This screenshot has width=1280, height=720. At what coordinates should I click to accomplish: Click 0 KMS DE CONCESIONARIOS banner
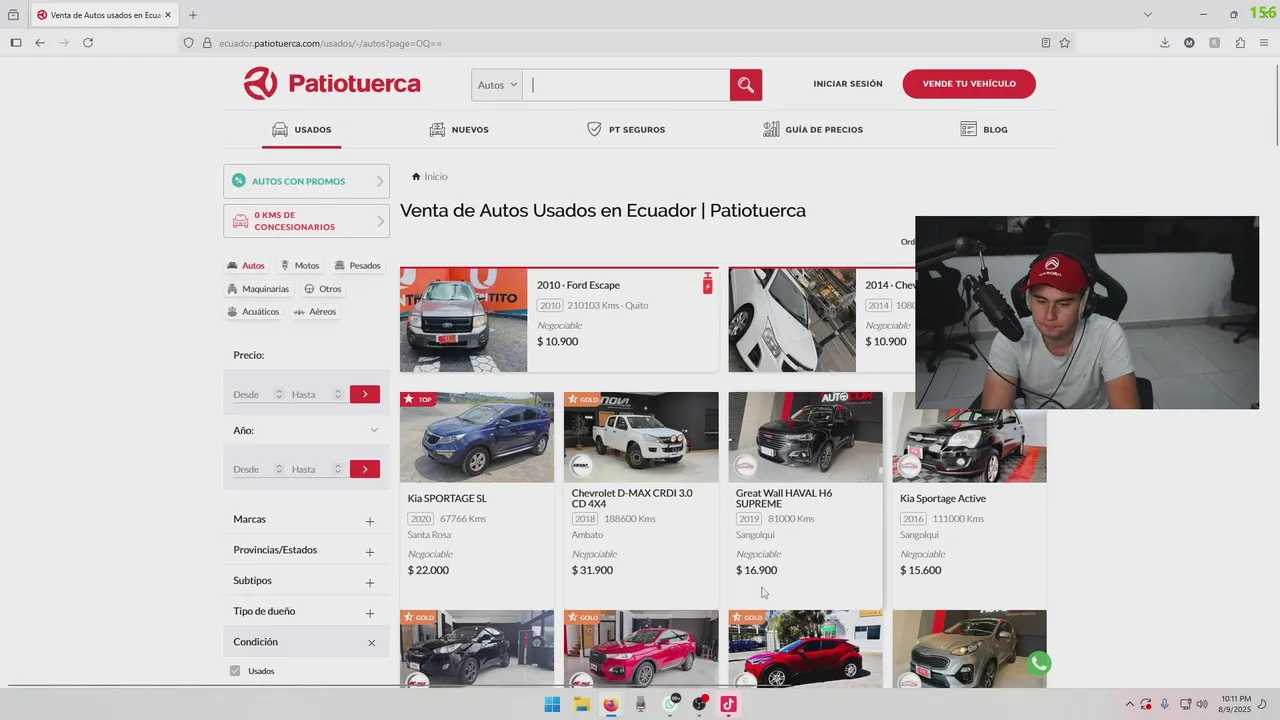(306, 221)
